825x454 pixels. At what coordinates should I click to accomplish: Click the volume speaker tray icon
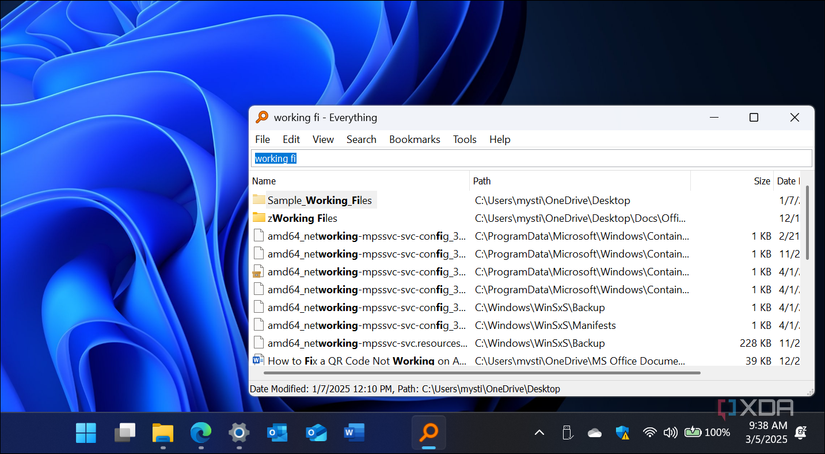pyautogui.click(x=670, y=432)
